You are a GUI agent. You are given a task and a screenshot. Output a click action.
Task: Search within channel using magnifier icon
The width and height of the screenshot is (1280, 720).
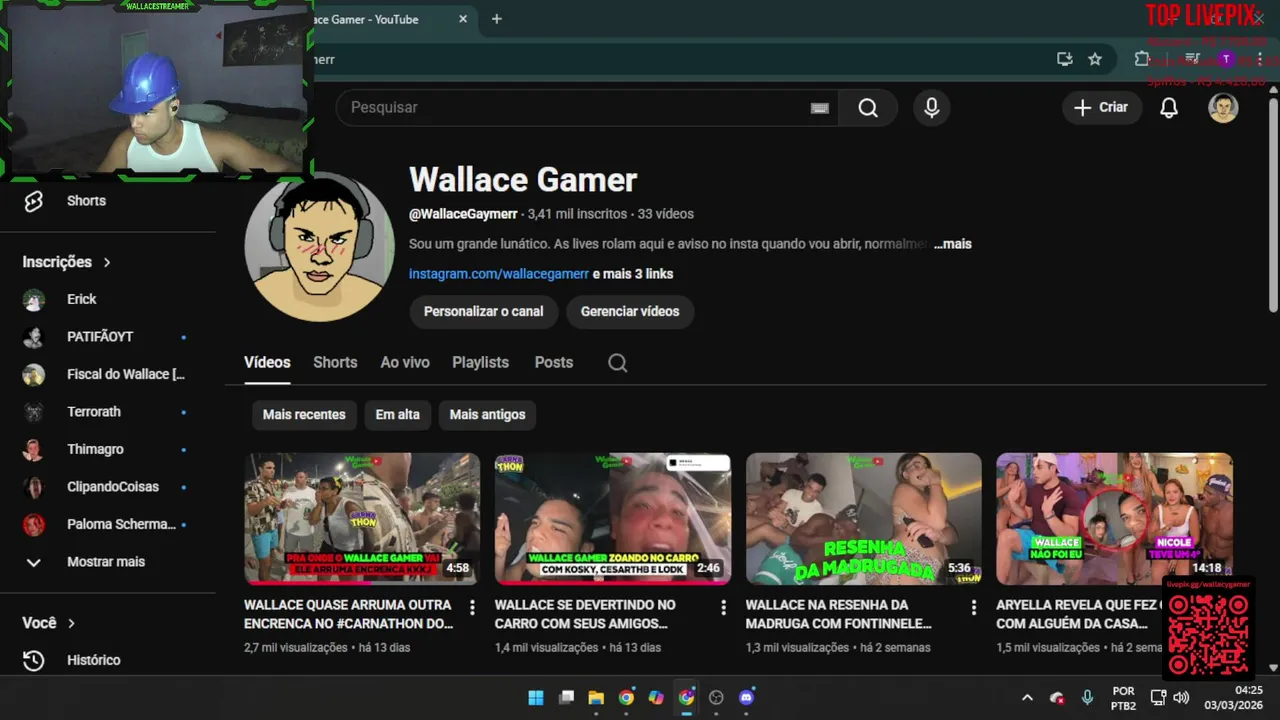point(618,363)
